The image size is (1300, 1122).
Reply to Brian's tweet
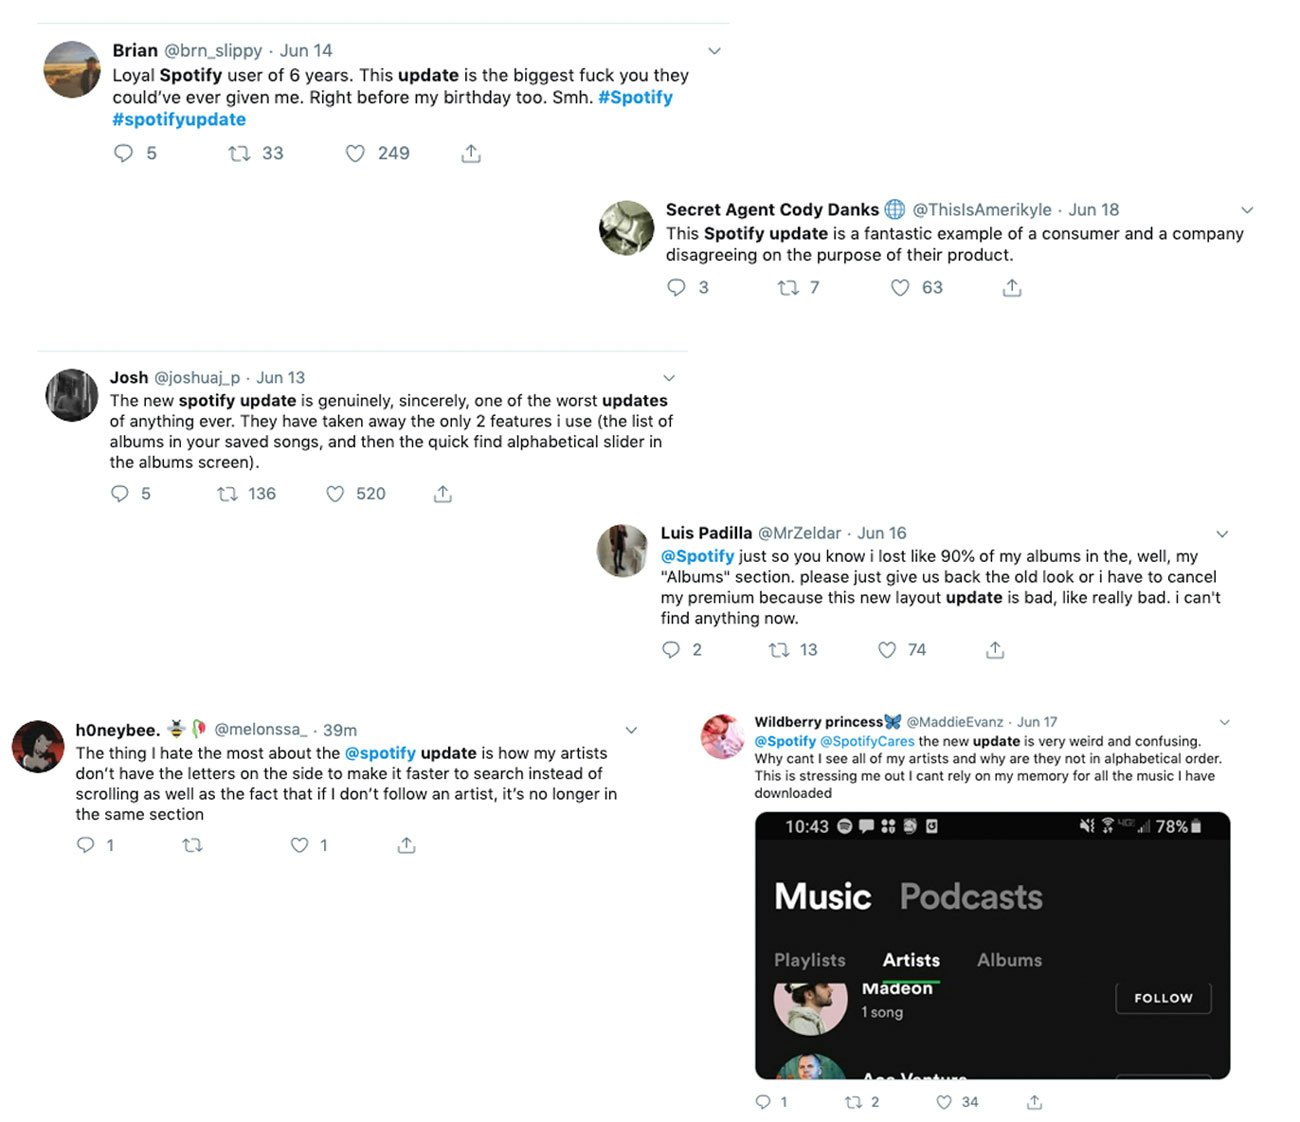pos(123,154)
